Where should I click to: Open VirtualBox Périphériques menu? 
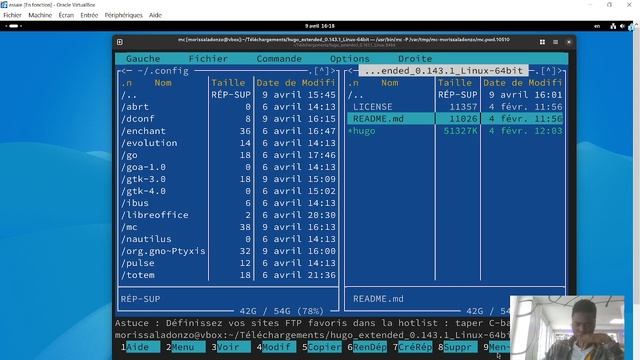click(123, 15)
